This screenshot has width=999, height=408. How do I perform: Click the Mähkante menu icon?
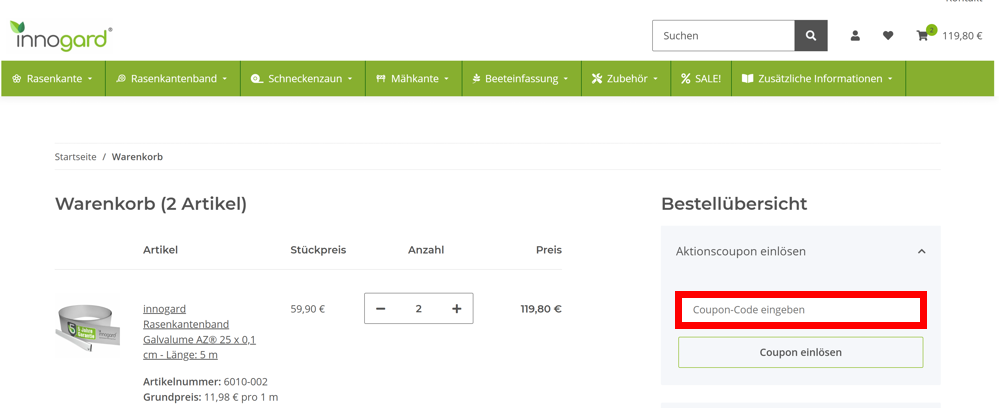pyautogui.click(x=381, y=79)
